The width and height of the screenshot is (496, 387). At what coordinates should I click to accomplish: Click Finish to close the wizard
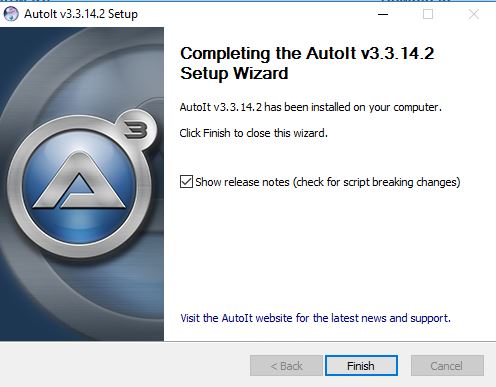tap(361, 366)
